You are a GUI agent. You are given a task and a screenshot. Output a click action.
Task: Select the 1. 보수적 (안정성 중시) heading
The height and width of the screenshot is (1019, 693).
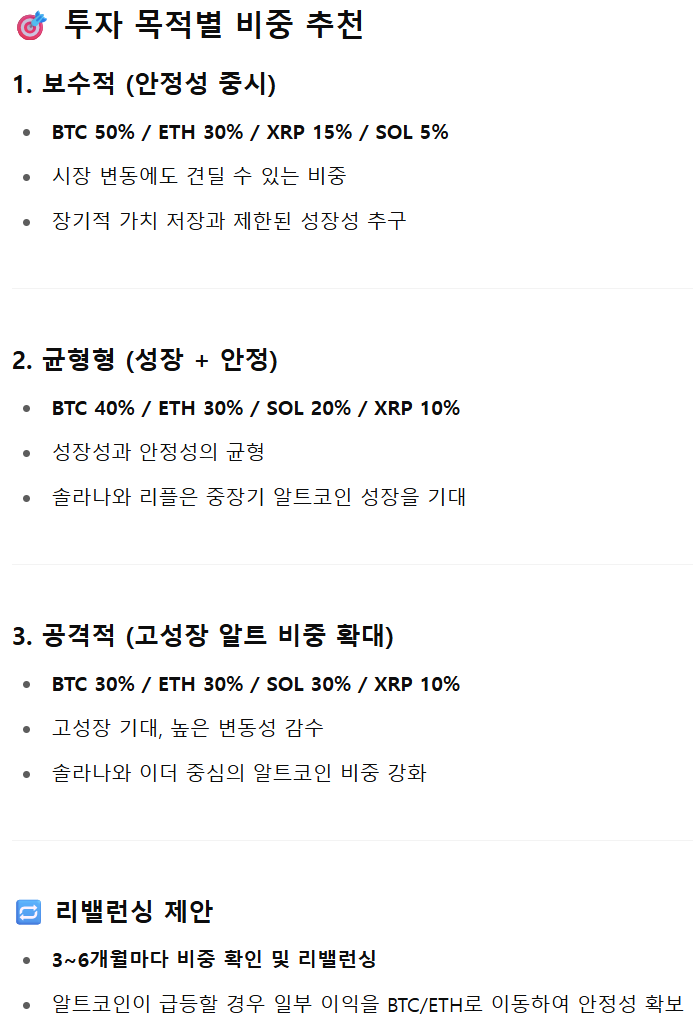click(144, 83)
